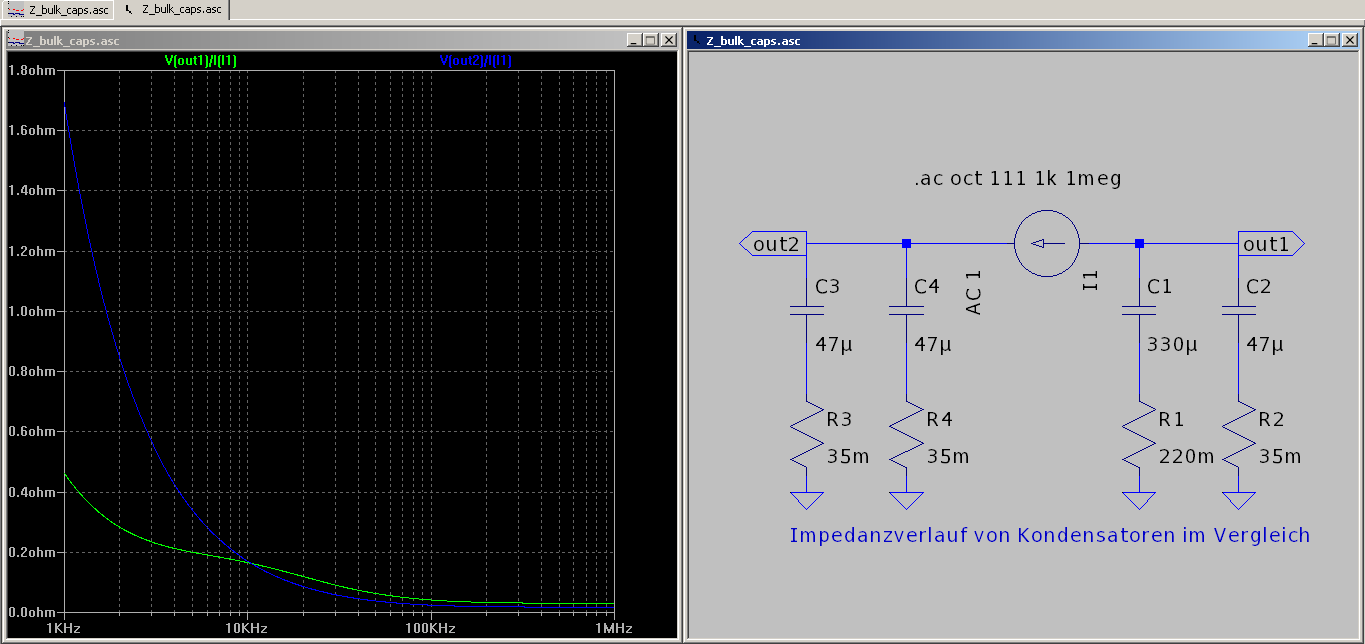Maximize the waveform plot window

point(650,40)
